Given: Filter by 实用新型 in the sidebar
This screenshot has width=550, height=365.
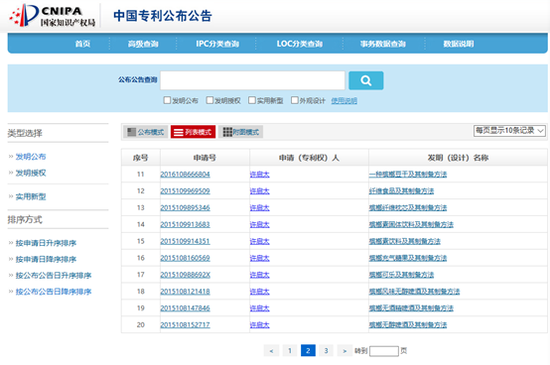Looking at the screenshot, I should [31, 197].
